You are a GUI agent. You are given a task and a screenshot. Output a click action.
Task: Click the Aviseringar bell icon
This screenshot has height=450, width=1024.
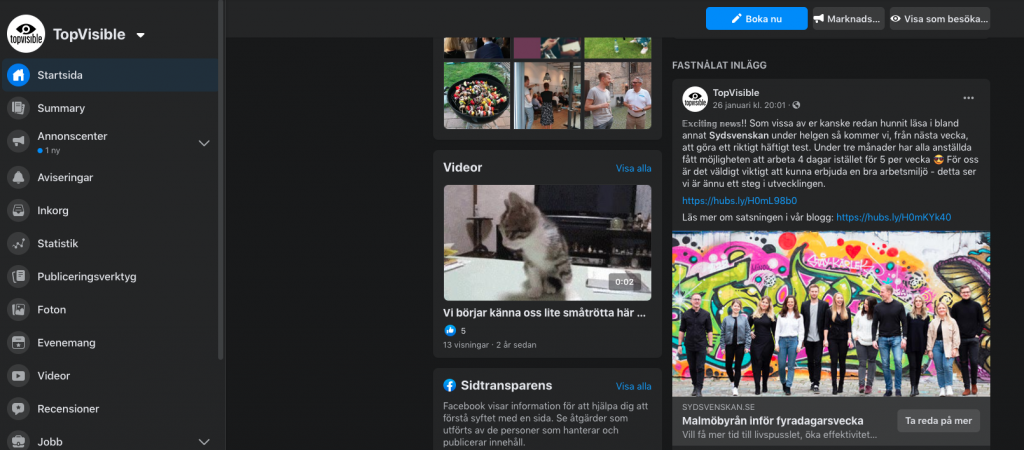(18, 177)
